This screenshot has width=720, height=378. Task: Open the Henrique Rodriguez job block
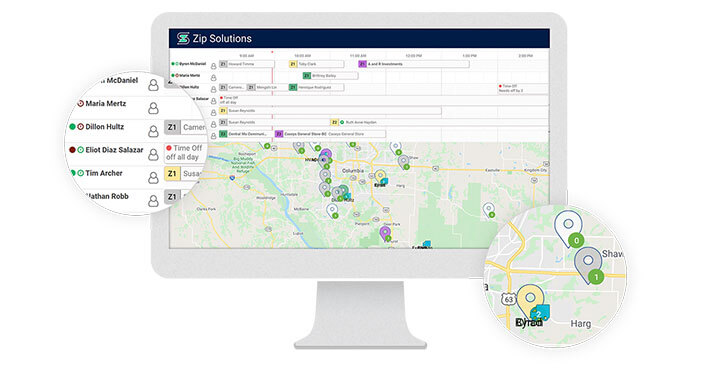[316, 87]
